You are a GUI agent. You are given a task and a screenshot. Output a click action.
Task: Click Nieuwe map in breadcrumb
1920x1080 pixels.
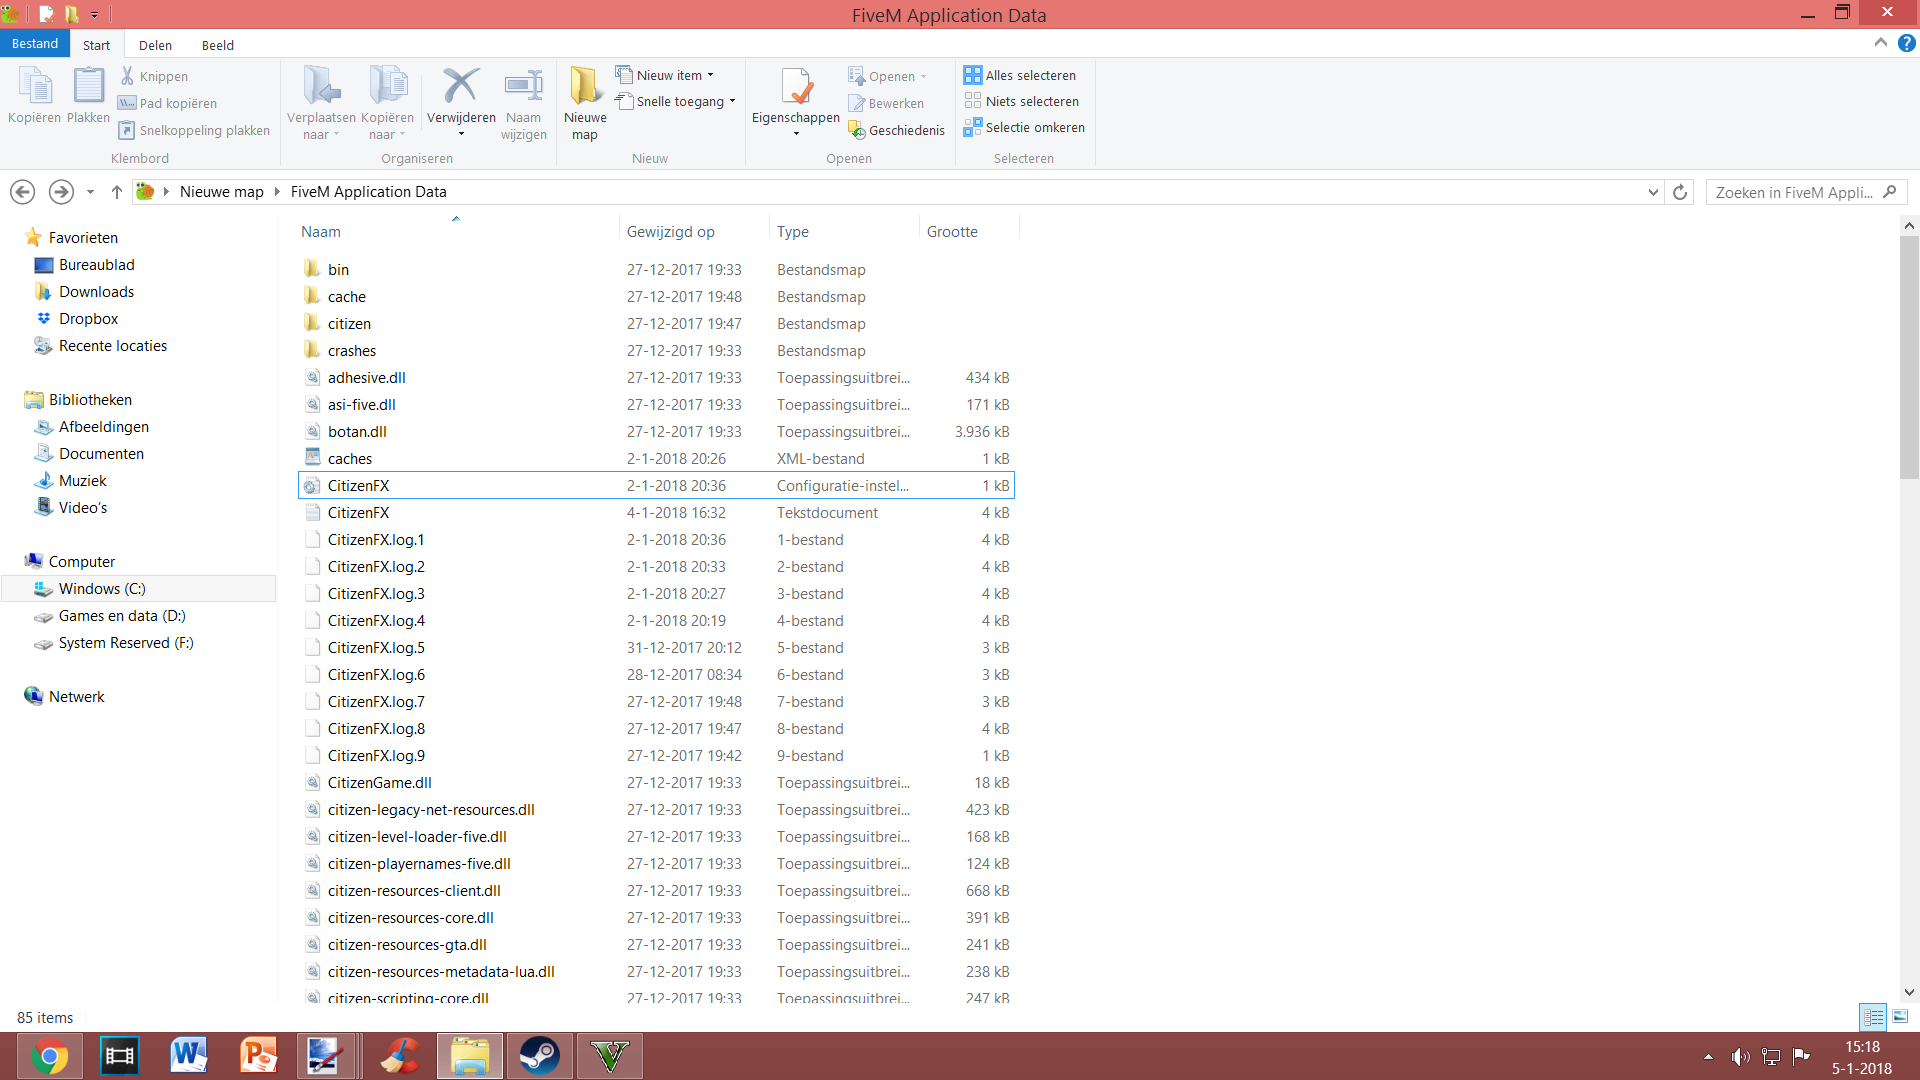pyautogui.click(x=222, y=192)
